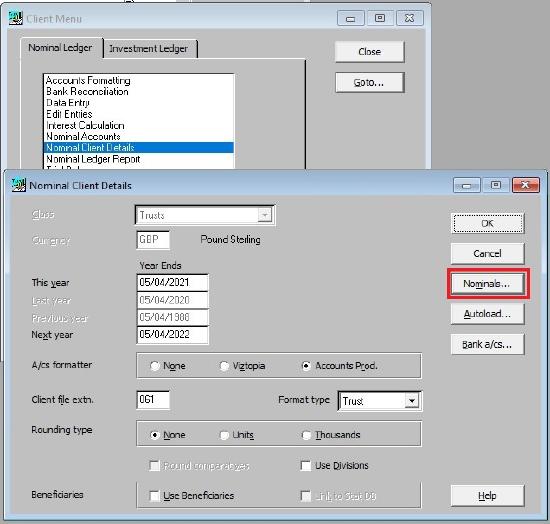The image size is (550, 524).
Task: Minimize the Client Menu window
Action: (x=351, y=18)
